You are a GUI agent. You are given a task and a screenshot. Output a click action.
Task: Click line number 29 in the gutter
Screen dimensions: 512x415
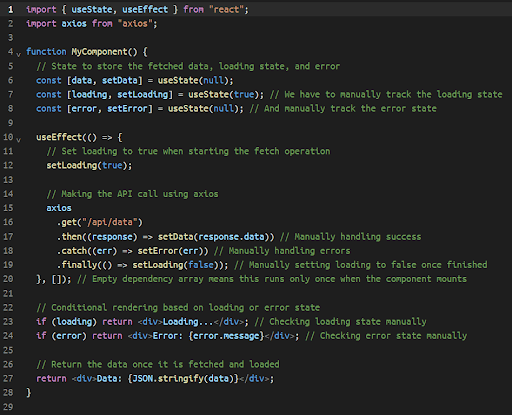(x=8, y=407)
